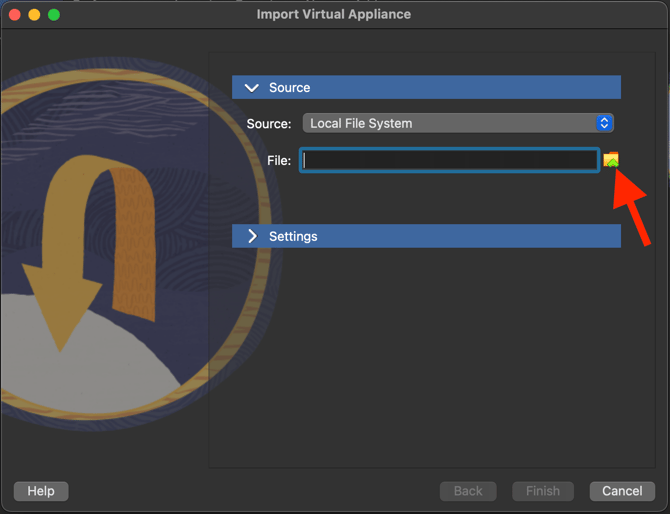This screenshot has height=514, width=670.
Task: Collapse the Source section chevron
Action: click(252, 88)
